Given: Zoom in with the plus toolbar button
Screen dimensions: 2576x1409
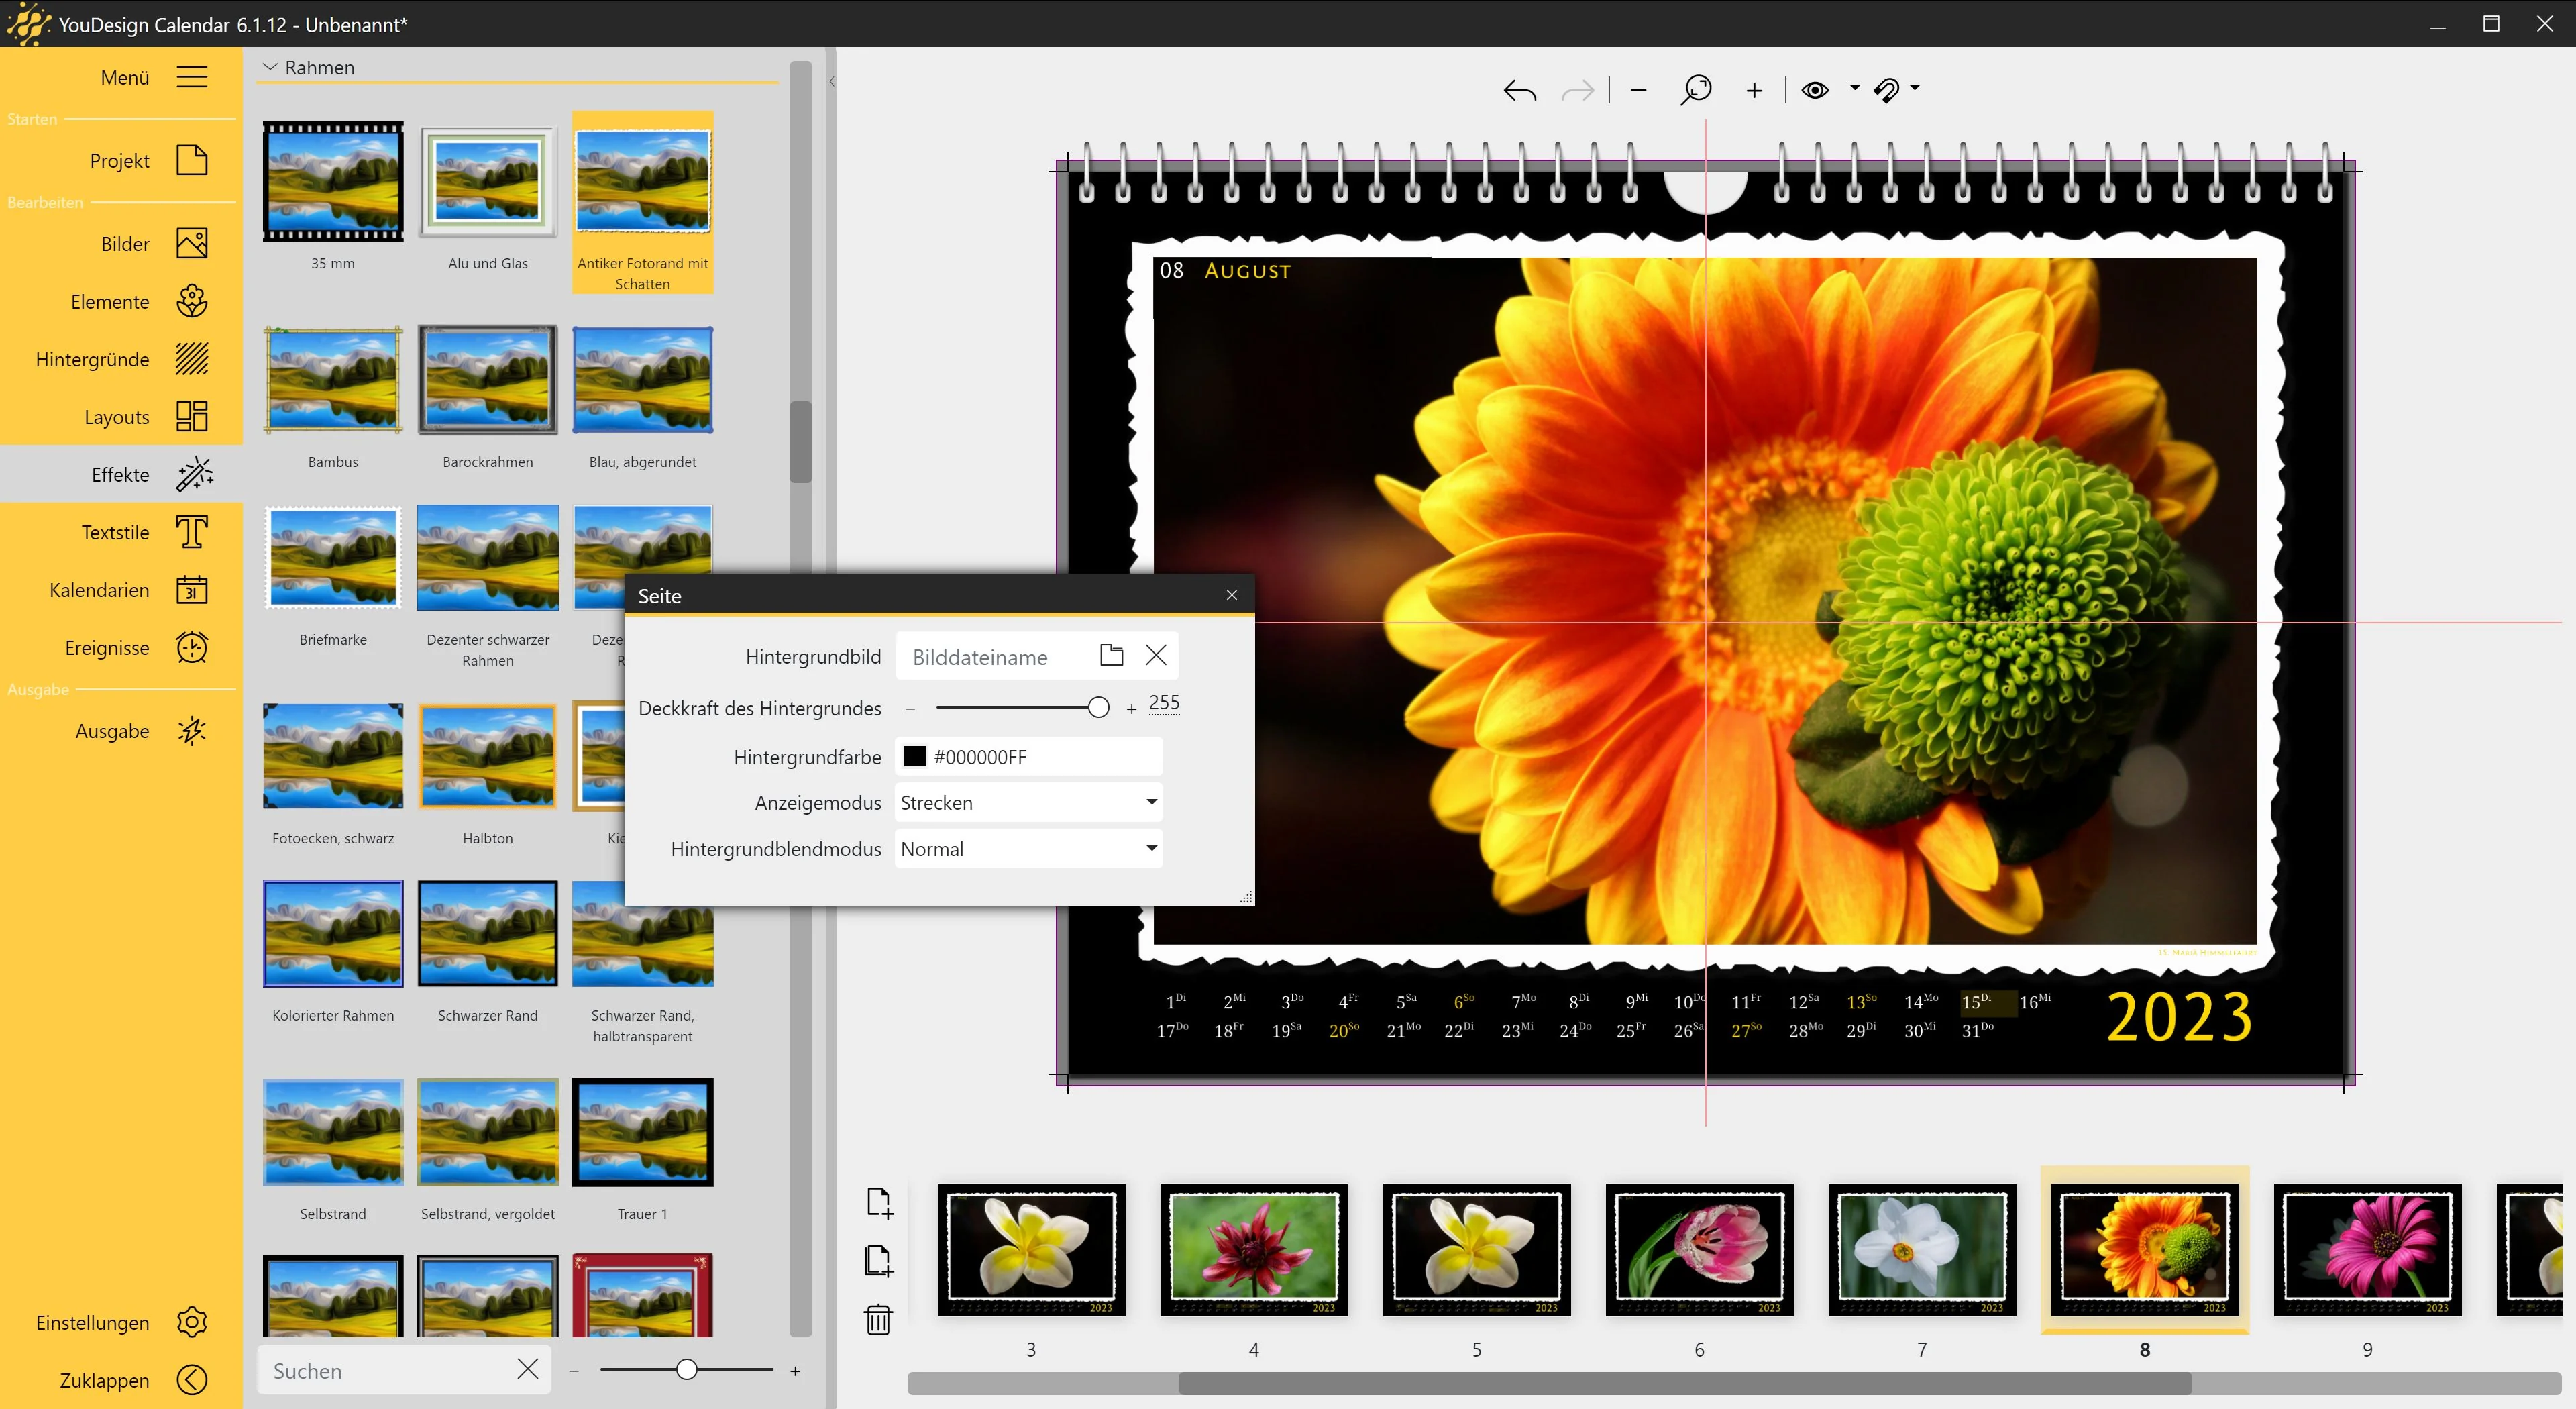Looking at the screenshot, I should tap(1754, 90).
